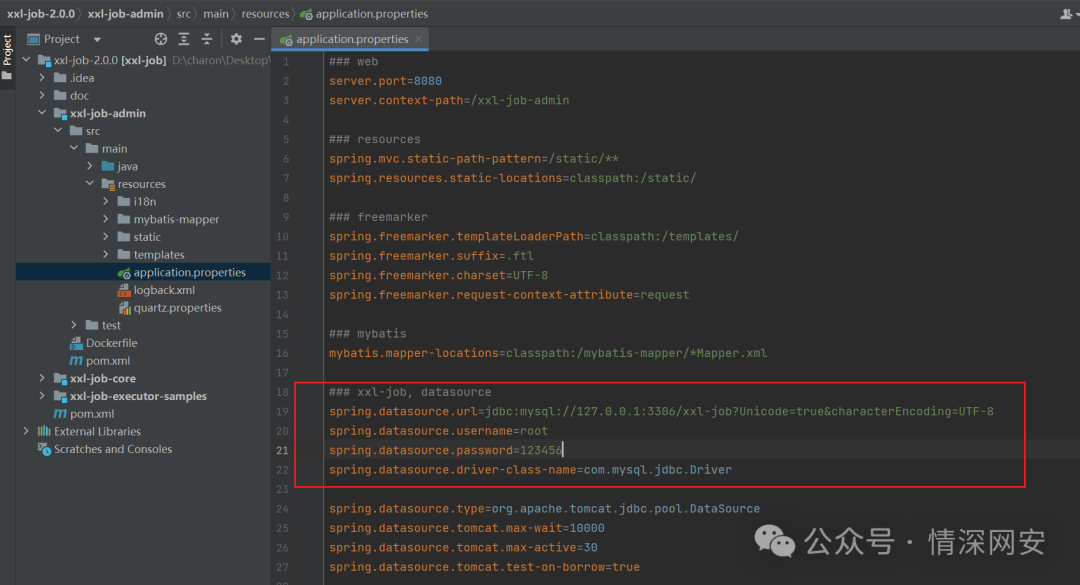Select the application.properties editor tab
Viewport: 1080px width, 585px height.
tap(351, 39)
